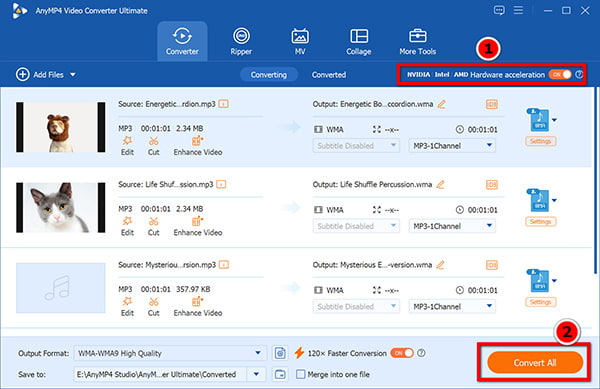Show info for Energetic source file
This screenshot has height=389, width=600.
tap(223, 104)
